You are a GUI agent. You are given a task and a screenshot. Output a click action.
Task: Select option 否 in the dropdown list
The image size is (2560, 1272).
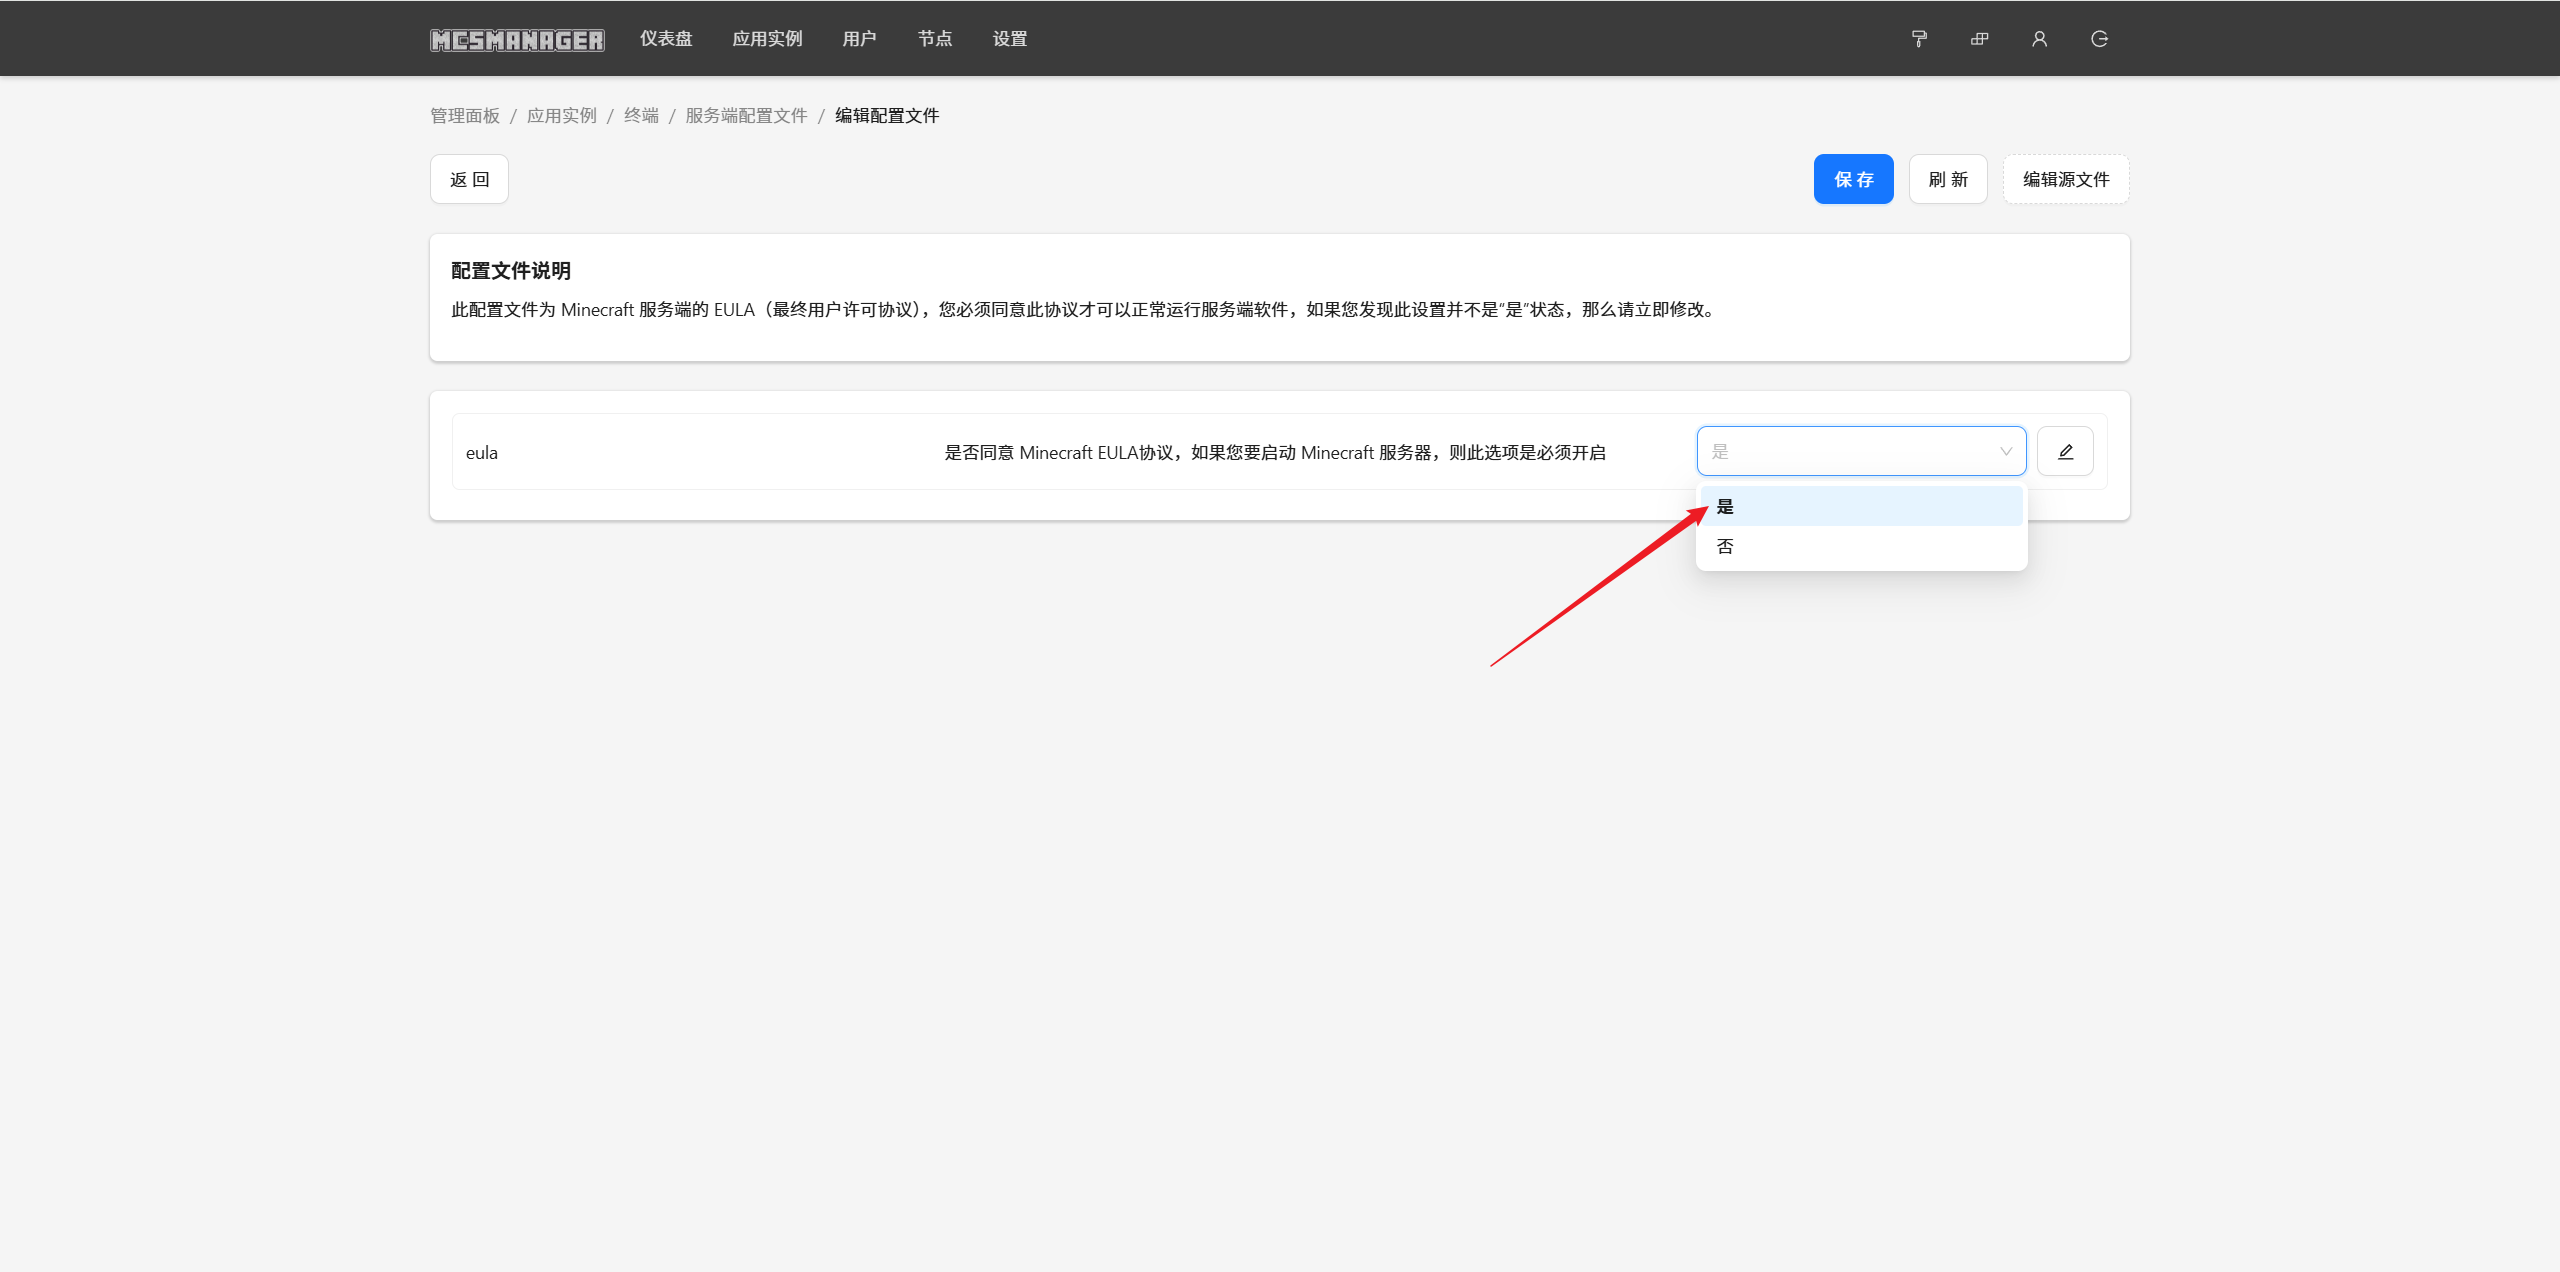pyautogui.click(x=1861, y=546)
